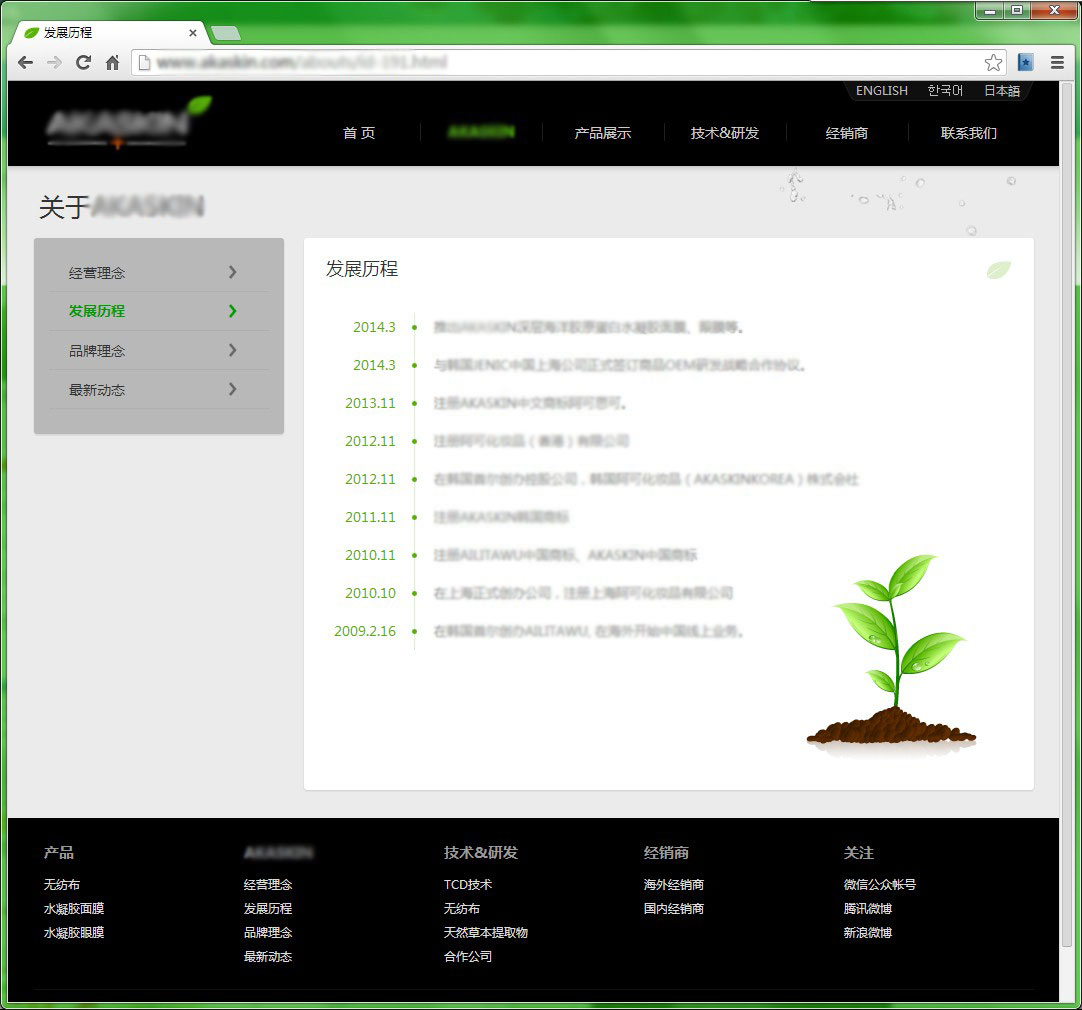Open the blurred green item in main navigation
The width and height of the screenshot is (1082, 1010).
481,132
